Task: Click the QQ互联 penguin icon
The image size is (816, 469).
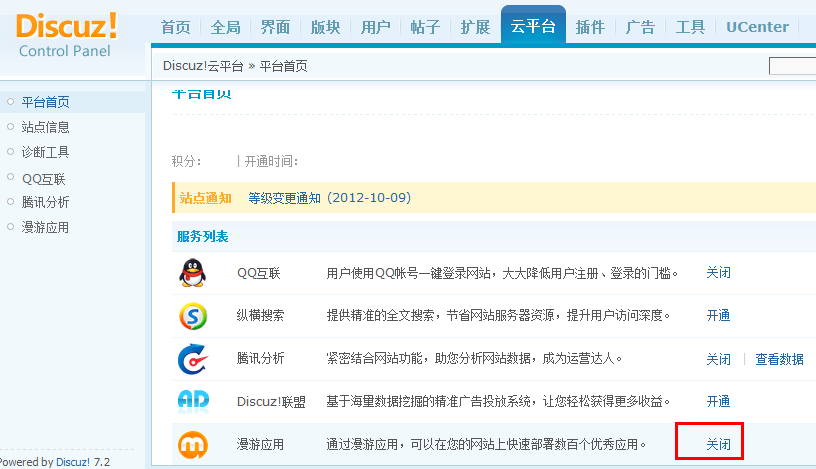Action: (193, 273)
